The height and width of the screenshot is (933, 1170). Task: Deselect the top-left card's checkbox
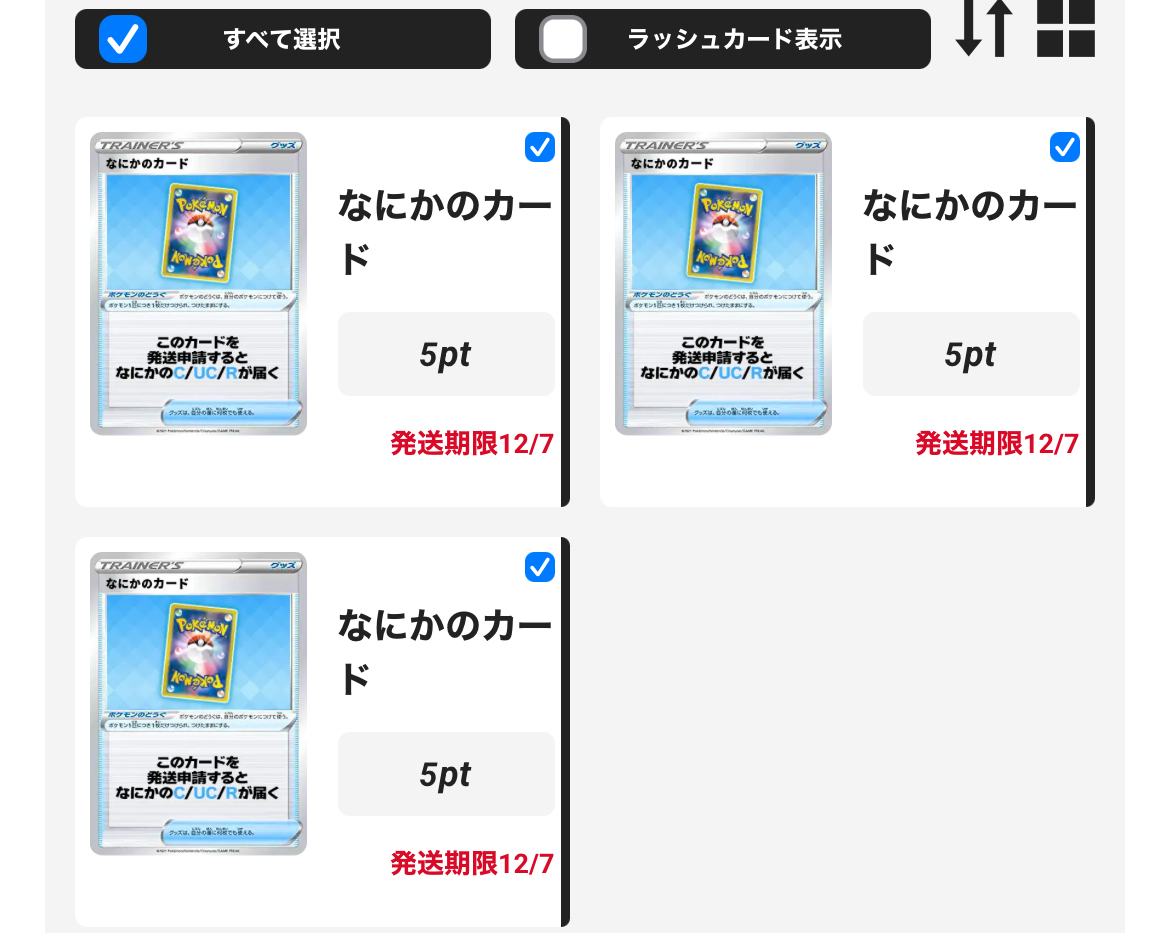(539, 147)
